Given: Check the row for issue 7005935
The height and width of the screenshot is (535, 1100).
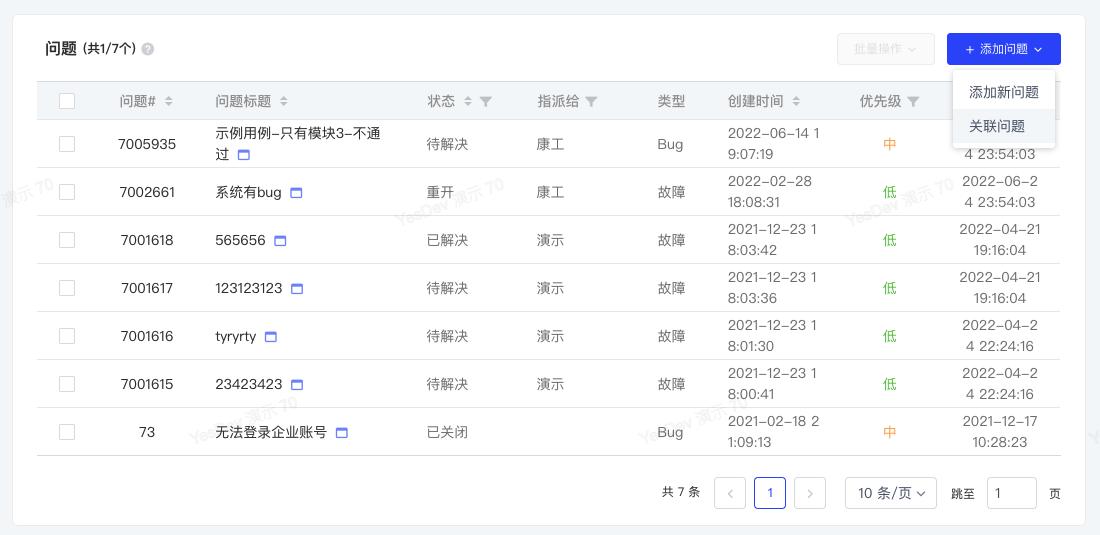Looking at the screenshot, I should 67,144.
